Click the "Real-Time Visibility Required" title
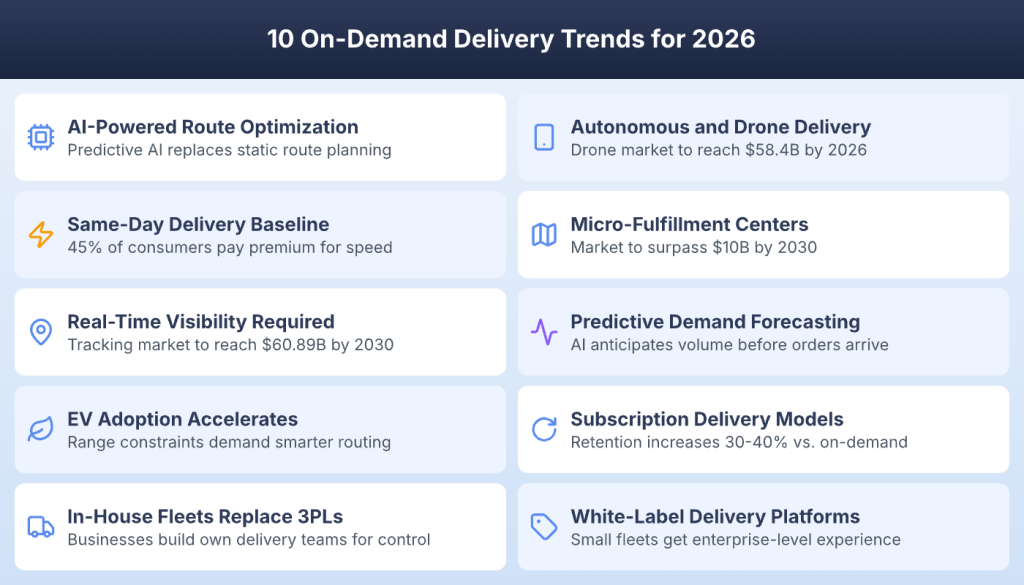This screenshot has width=1024, height=585. tap(201, 321)
